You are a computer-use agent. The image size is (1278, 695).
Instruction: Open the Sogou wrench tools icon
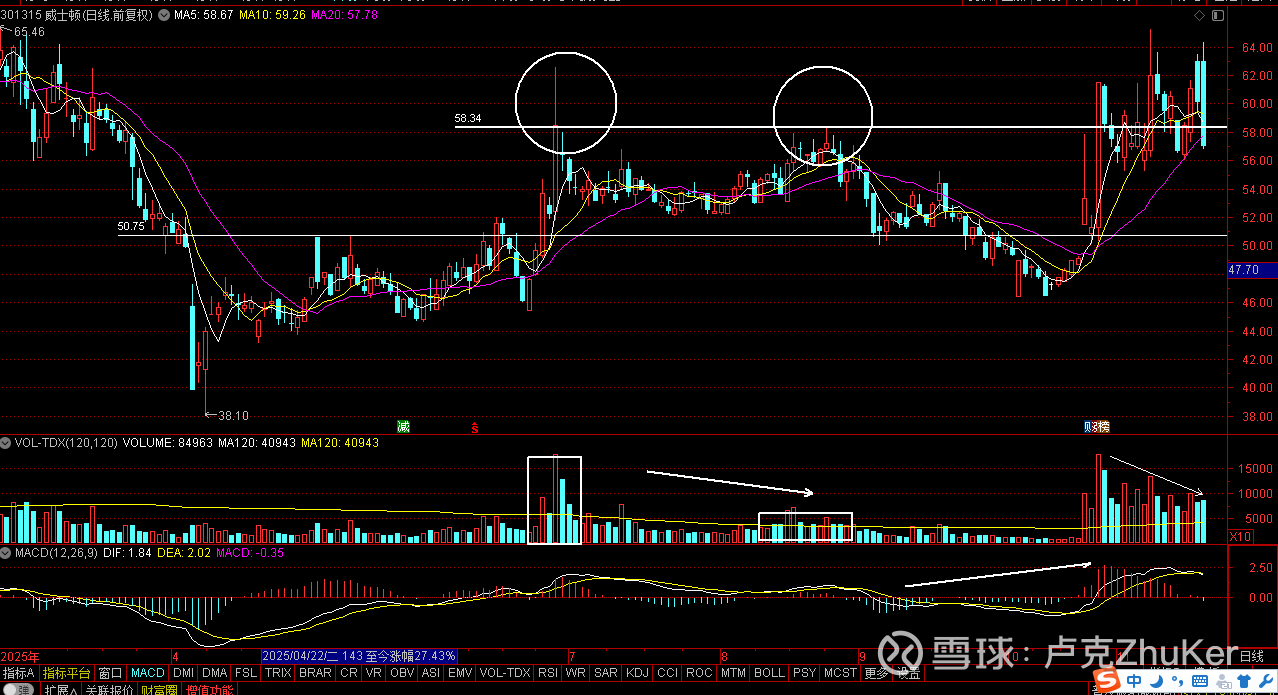(1266, 680)
